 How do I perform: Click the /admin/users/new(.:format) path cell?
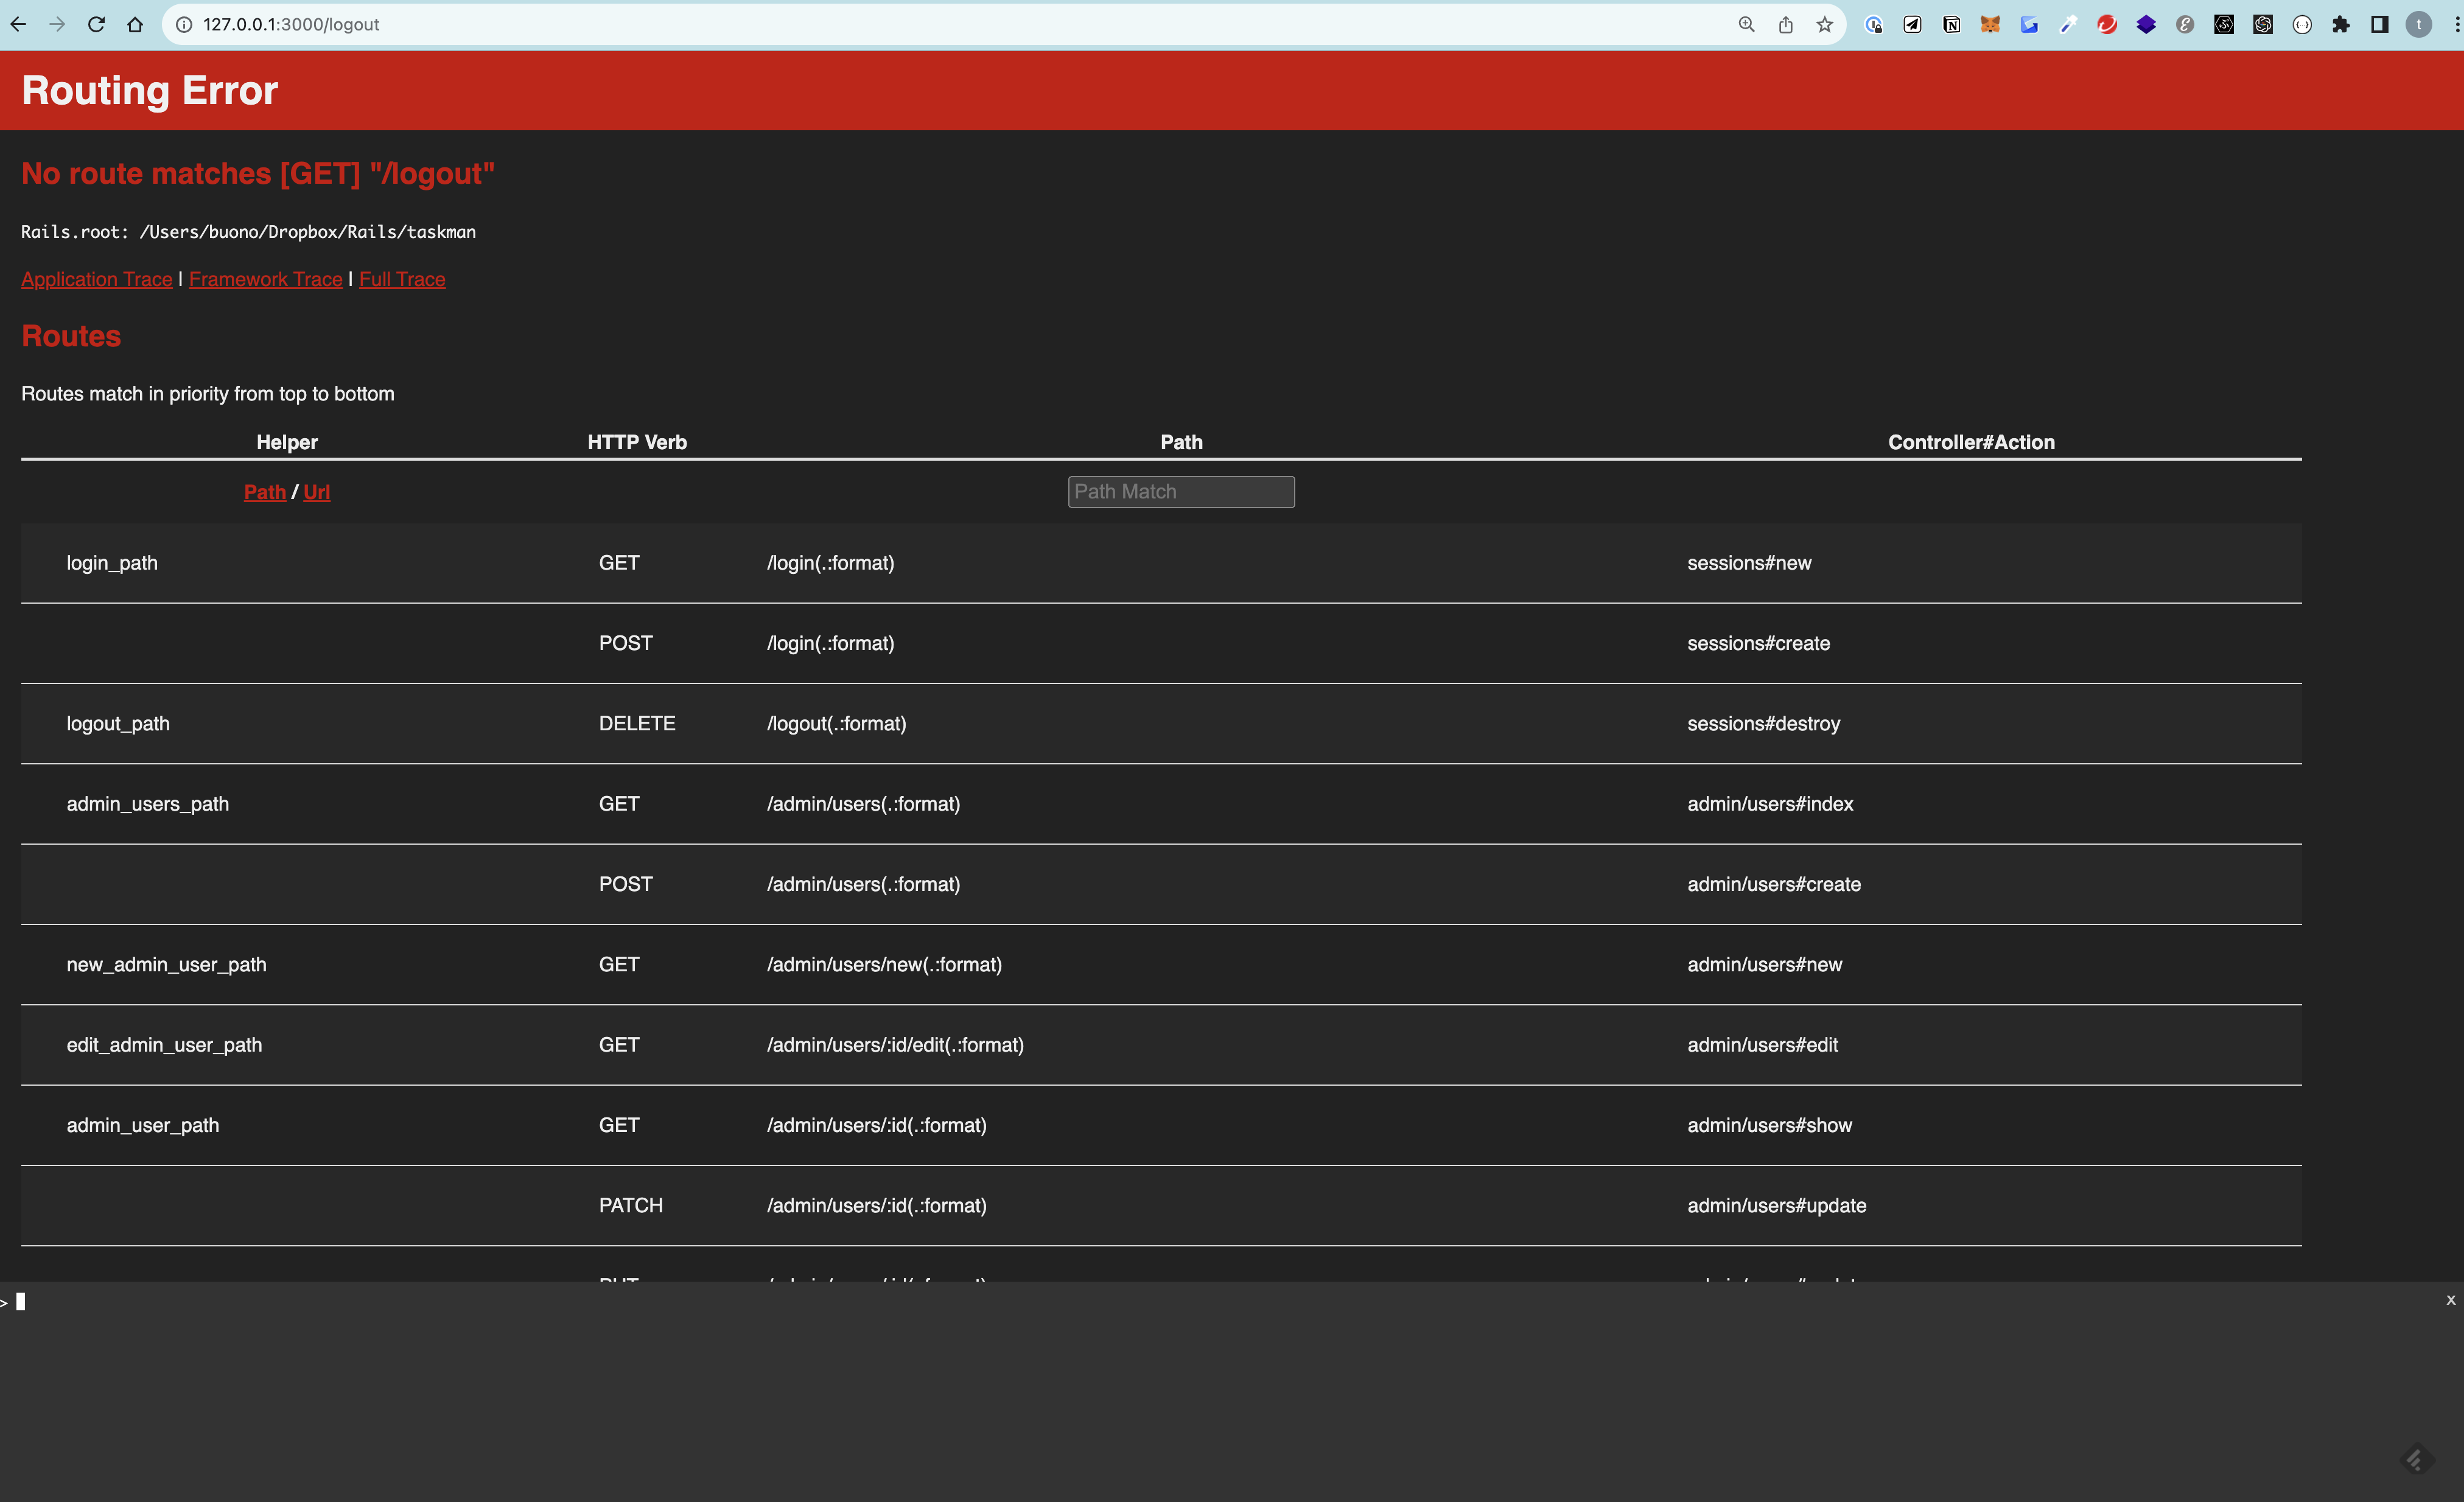[884, 965]
